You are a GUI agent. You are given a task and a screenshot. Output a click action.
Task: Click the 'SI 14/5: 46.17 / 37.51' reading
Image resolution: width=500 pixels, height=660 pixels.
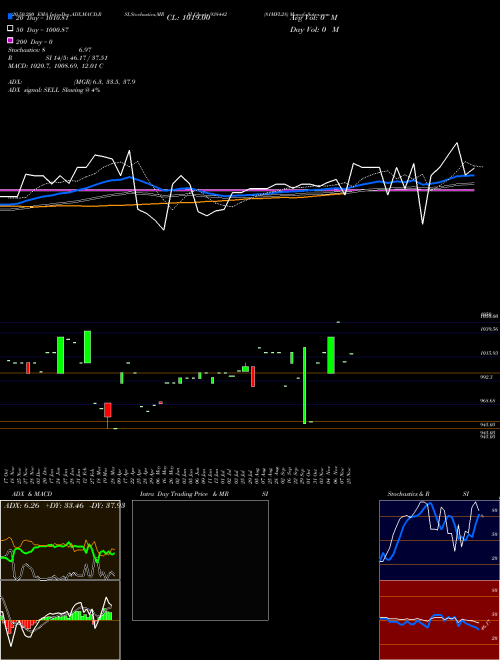click(x=76, y=58)
